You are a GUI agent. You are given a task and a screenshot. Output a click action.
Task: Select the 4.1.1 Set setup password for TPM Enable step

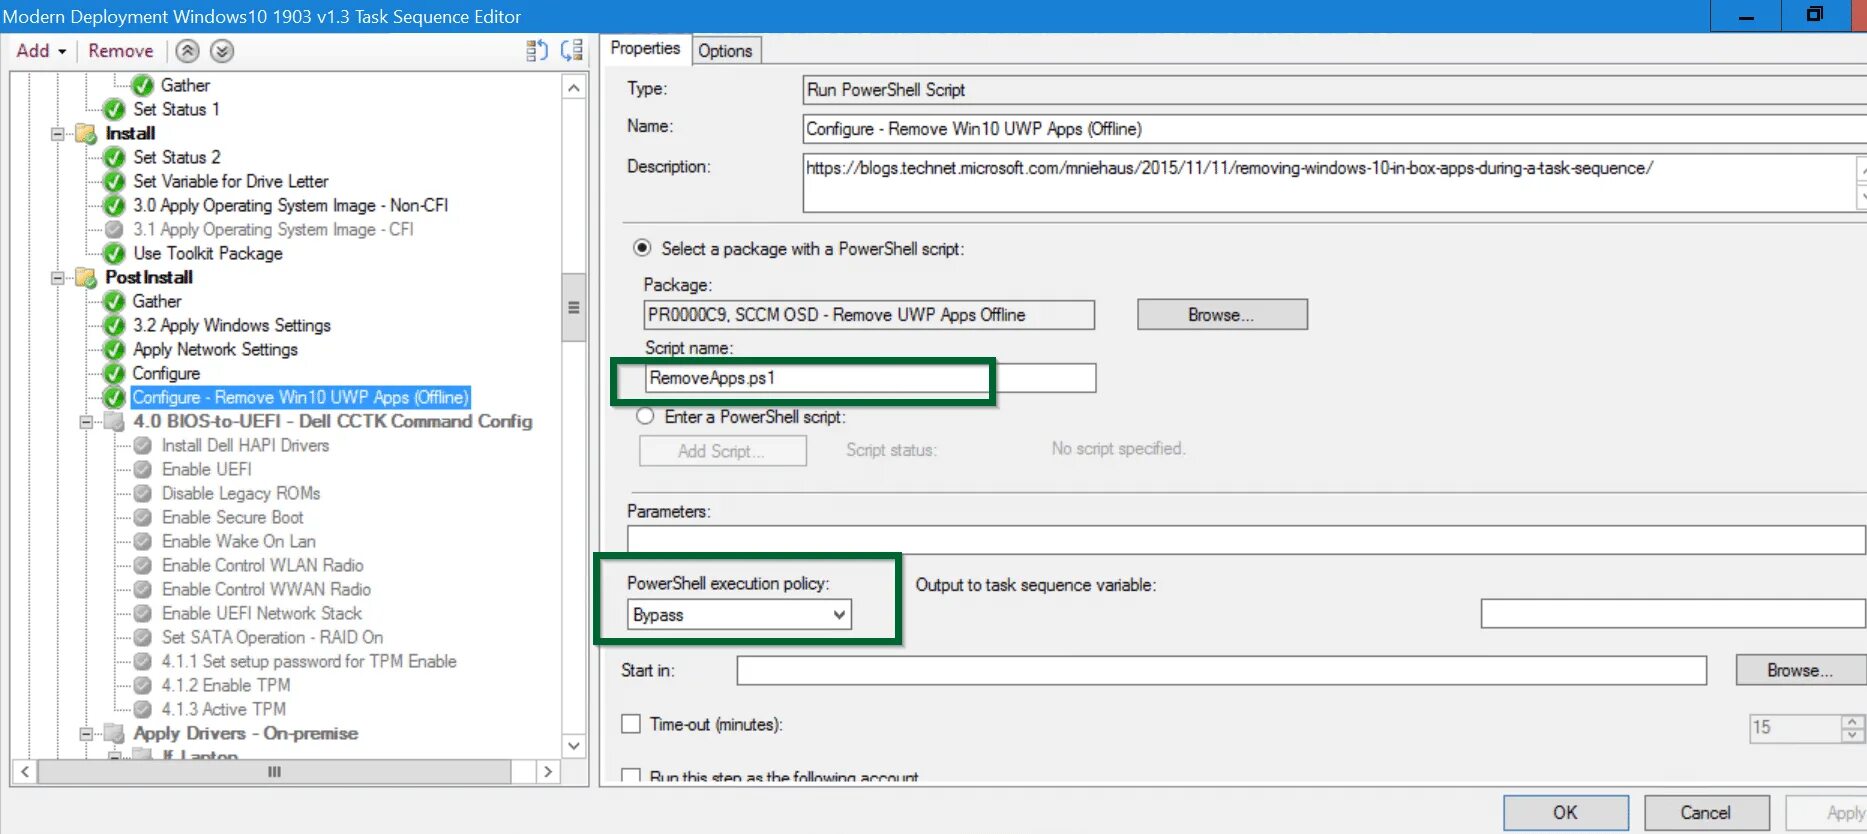309,661
